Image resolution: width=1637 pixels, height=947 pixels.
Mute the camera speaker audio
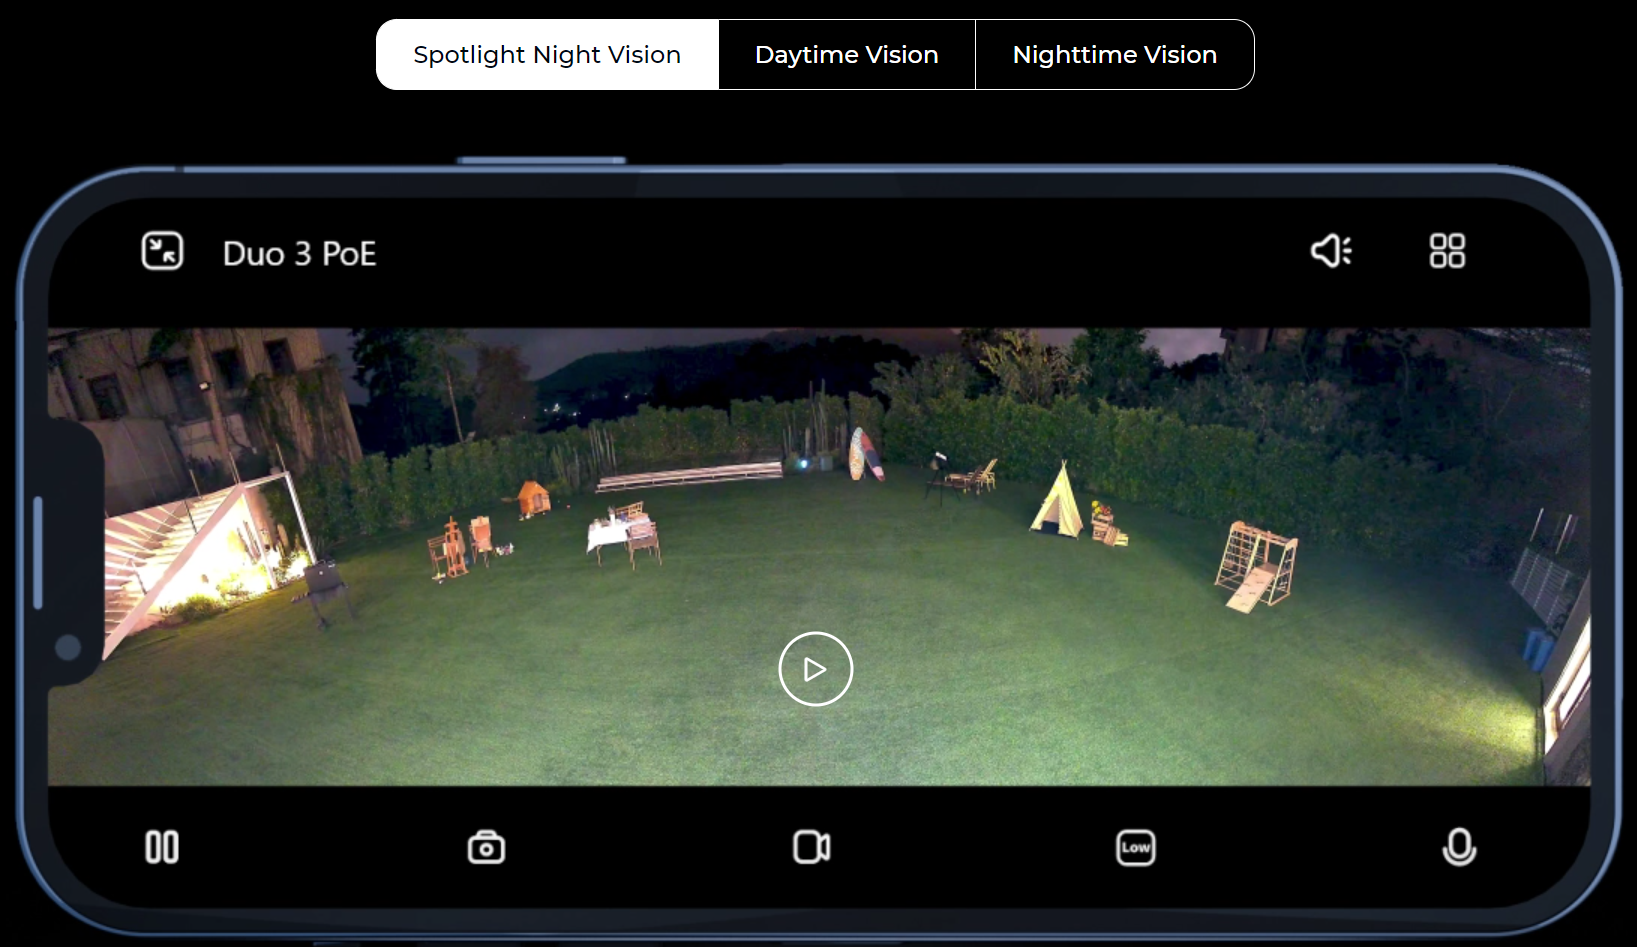click(1331, 251)
